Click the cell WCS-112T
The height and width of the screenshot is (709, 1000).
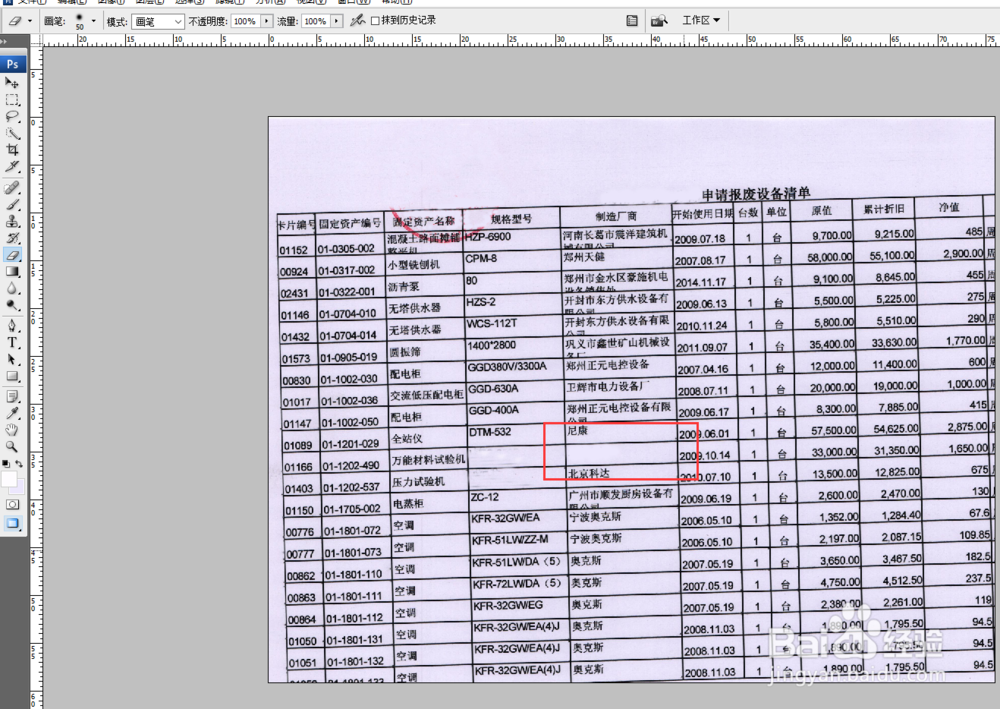[x=492, y=323]
